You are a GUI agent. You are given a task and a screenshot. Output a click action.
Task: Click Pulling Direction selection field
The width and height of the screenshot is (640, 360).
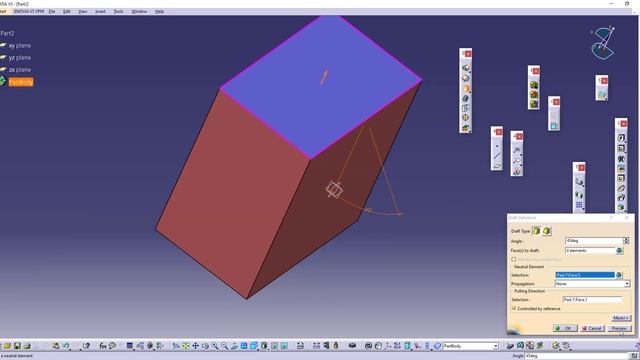[x=592, y=300]
